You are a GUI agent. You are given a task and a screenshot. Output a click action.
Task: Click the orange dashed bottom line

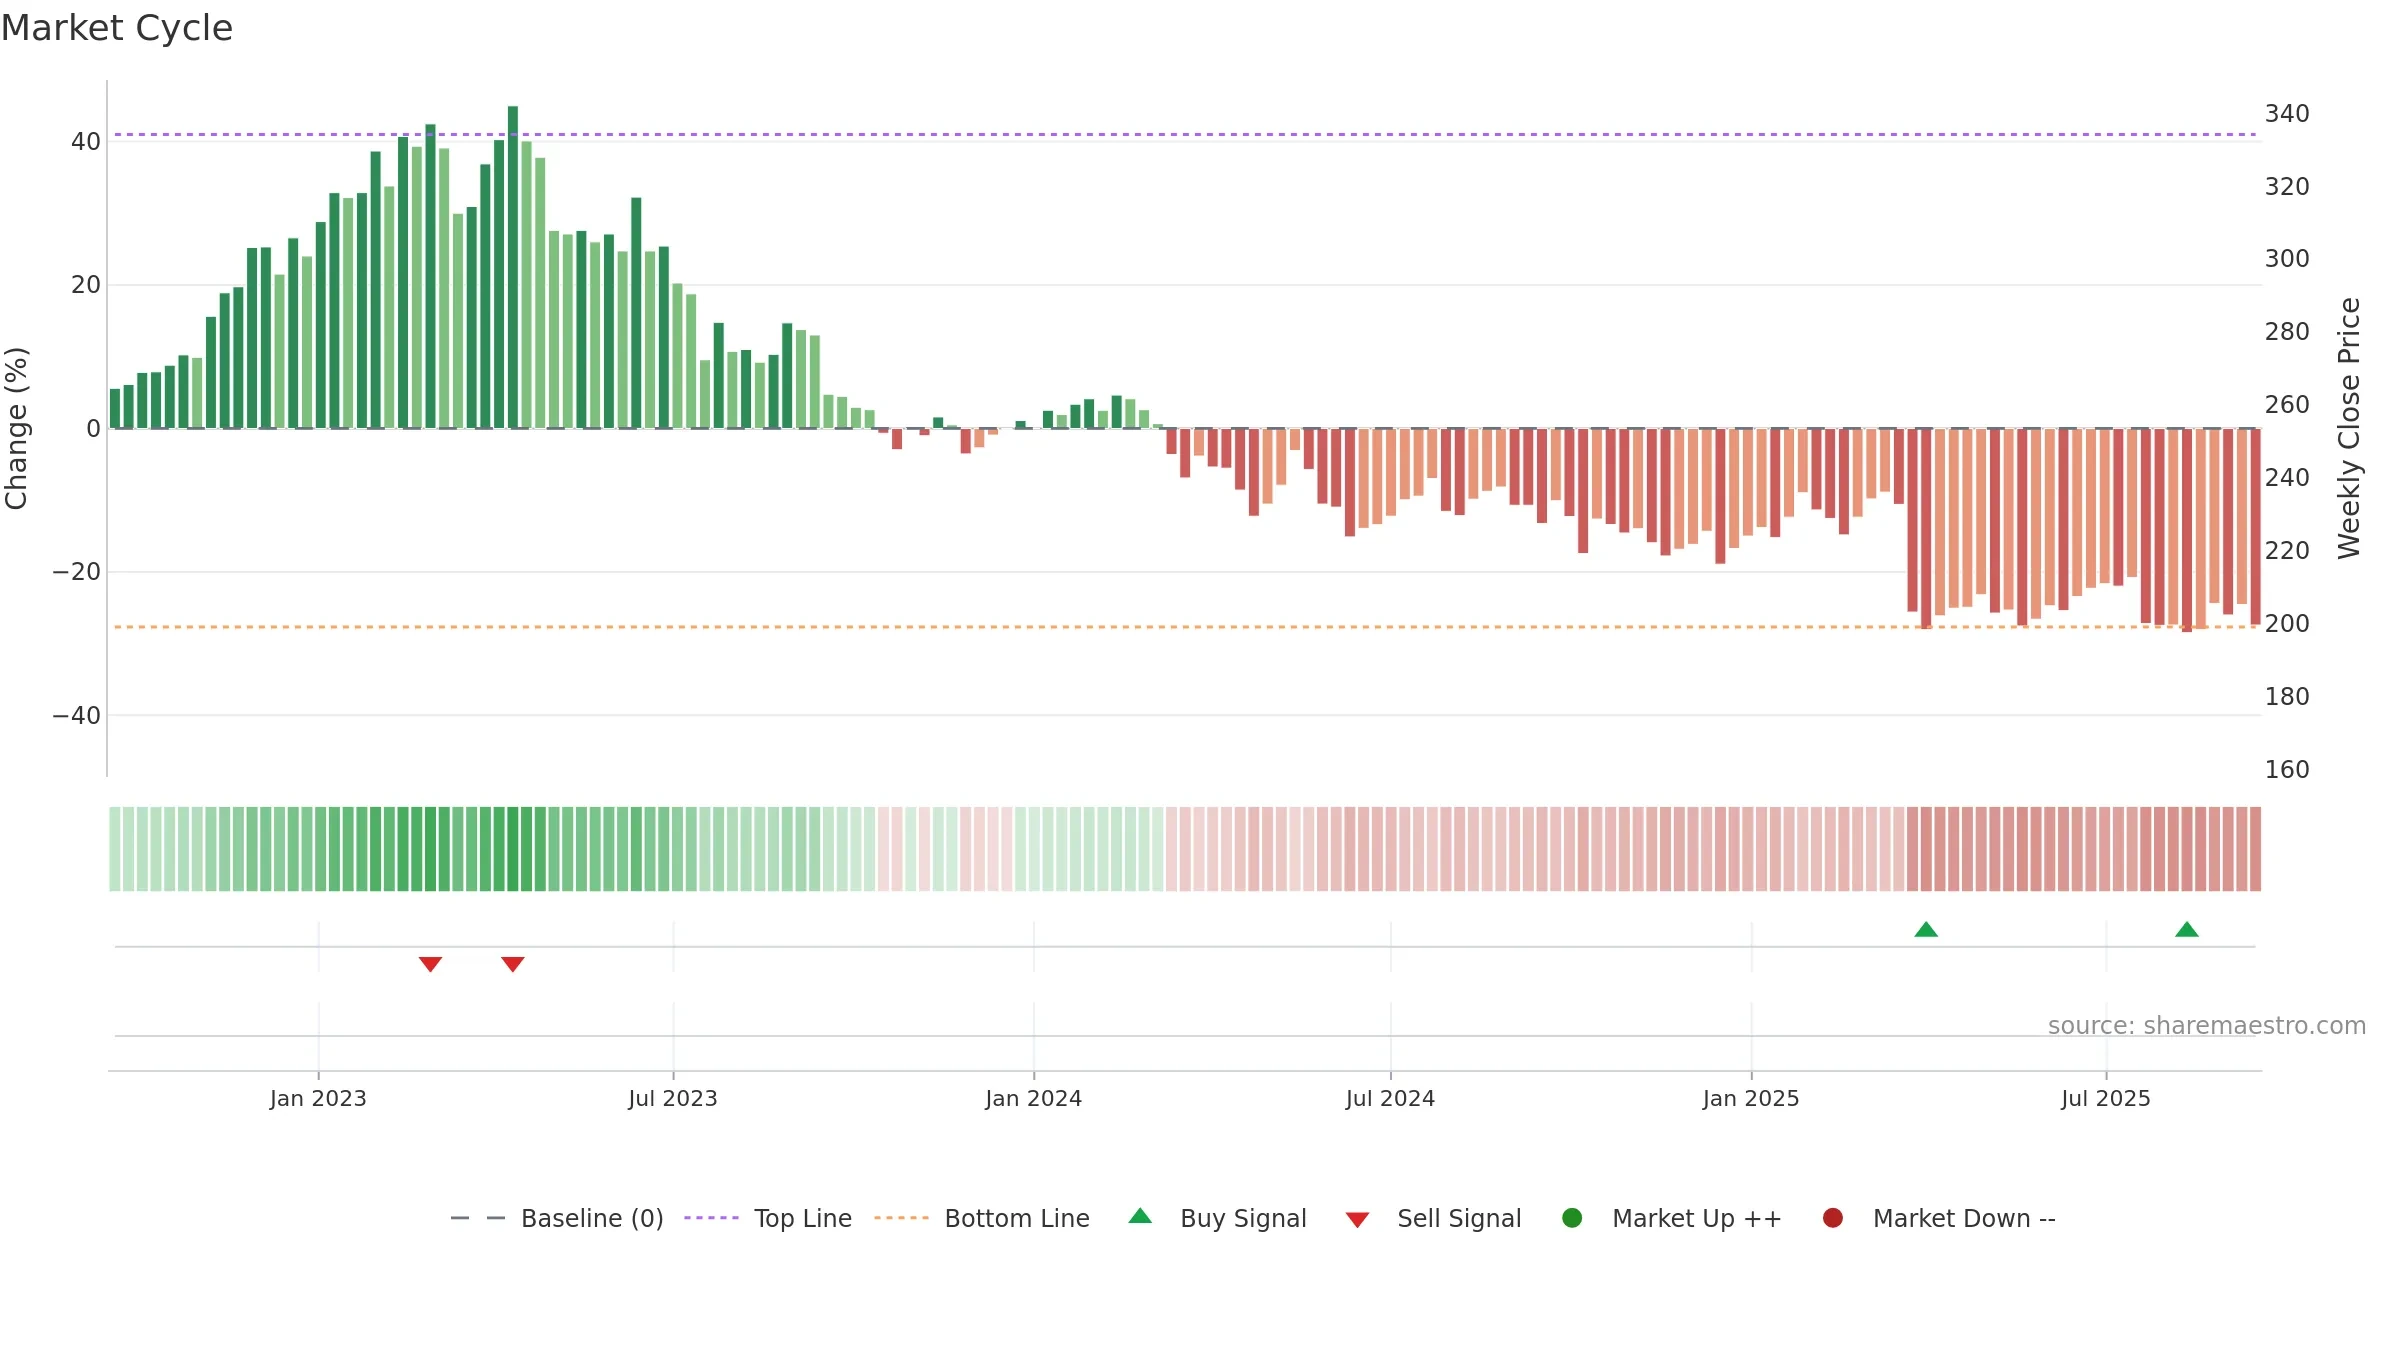click(x=1185, y=627)
